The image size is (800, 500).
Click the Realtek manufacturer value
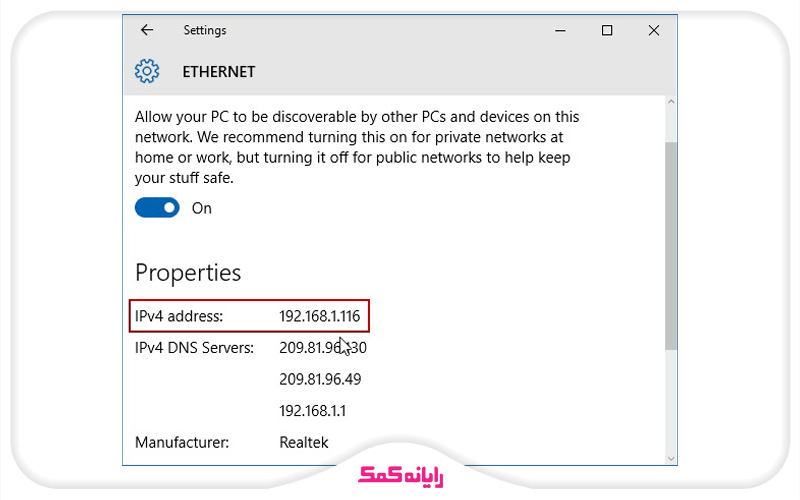click(304, 442)
